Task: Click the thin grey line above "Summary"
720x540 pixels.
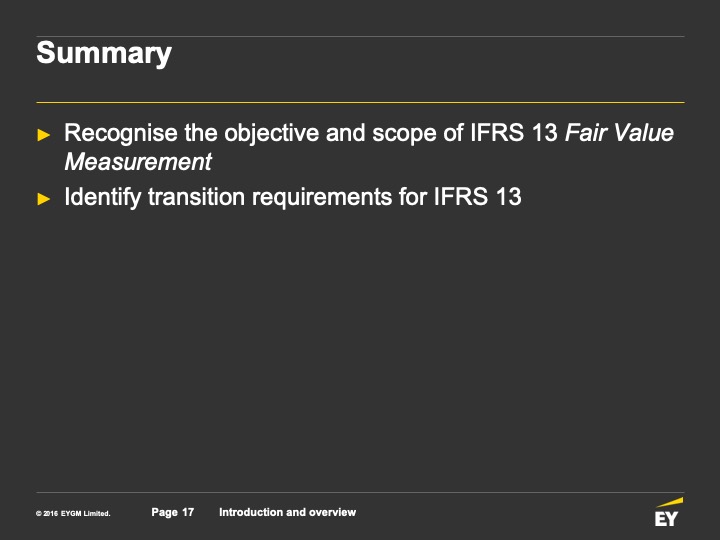Action: [x=360, y=36]
